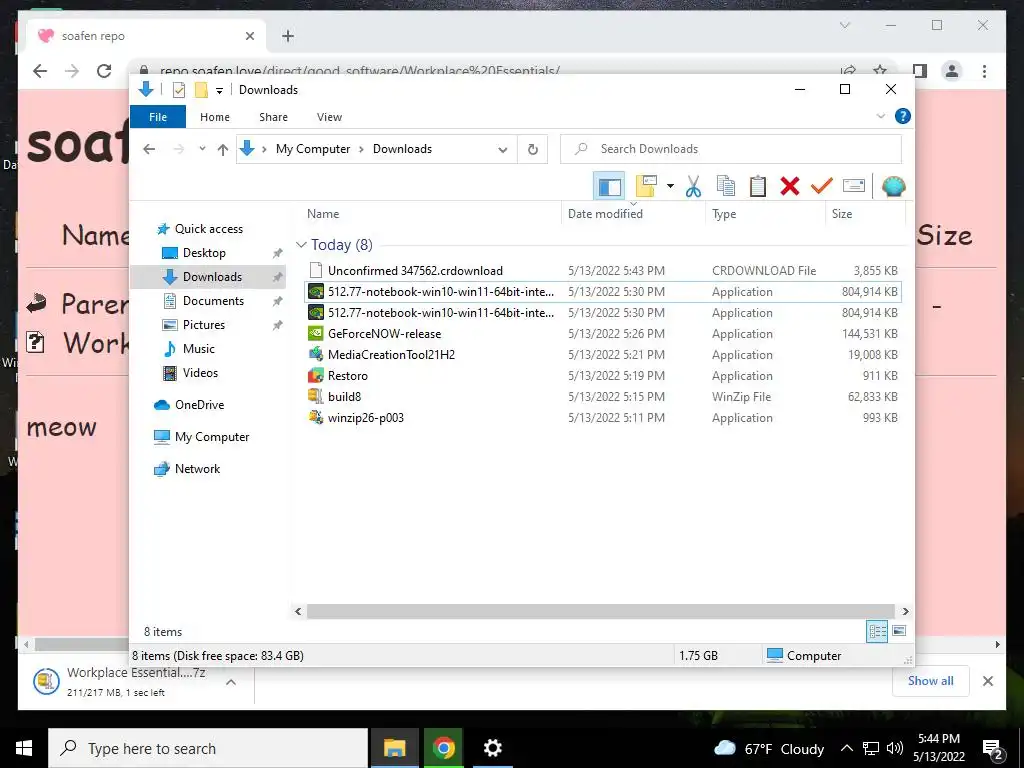Select the winzip26-p003 installer icon
Screen dimensions: 1024x768
click(x=316, y=417)
